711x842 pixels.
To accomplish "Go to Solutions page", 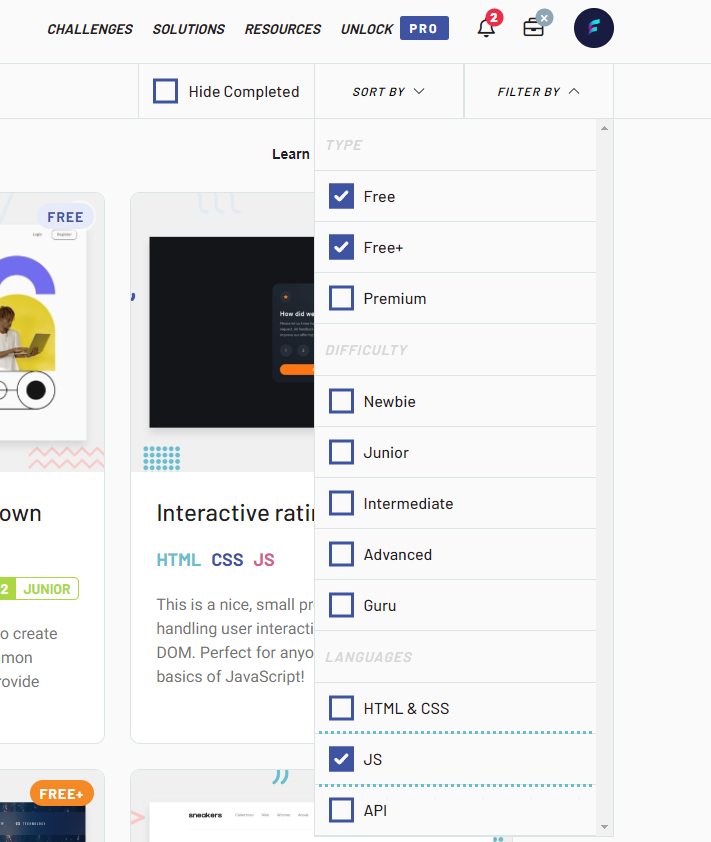I will coord(188,29).
